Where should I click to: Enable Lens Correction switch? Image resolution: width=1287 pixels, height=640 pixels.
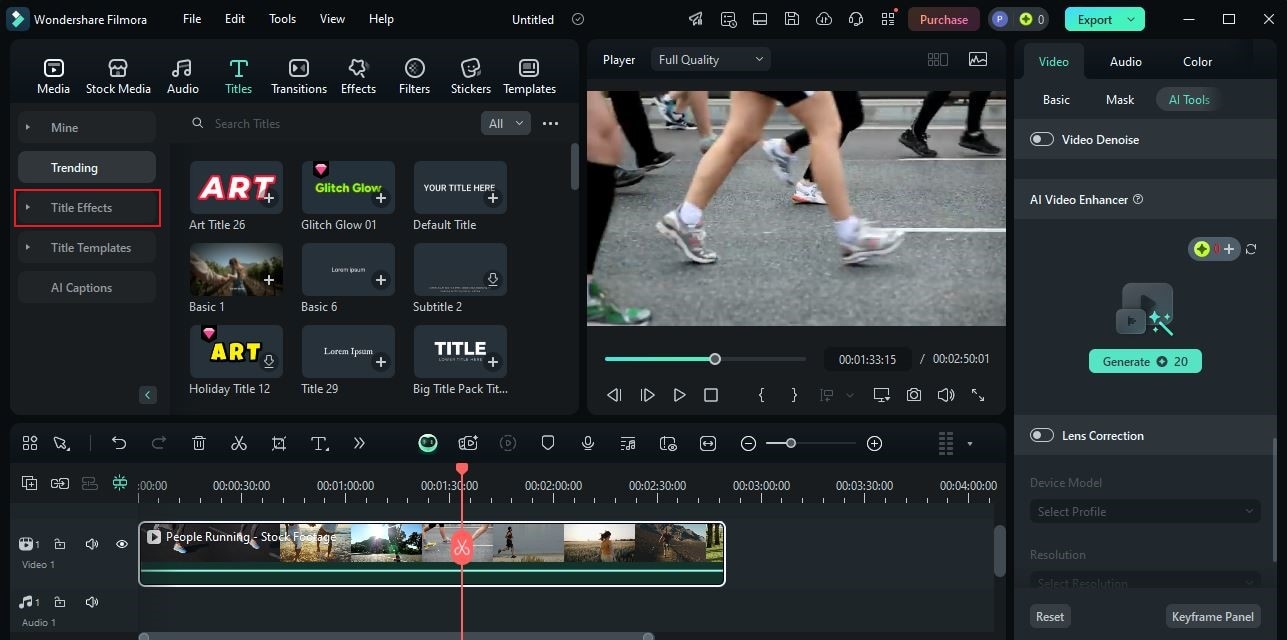click(1042, 435)
